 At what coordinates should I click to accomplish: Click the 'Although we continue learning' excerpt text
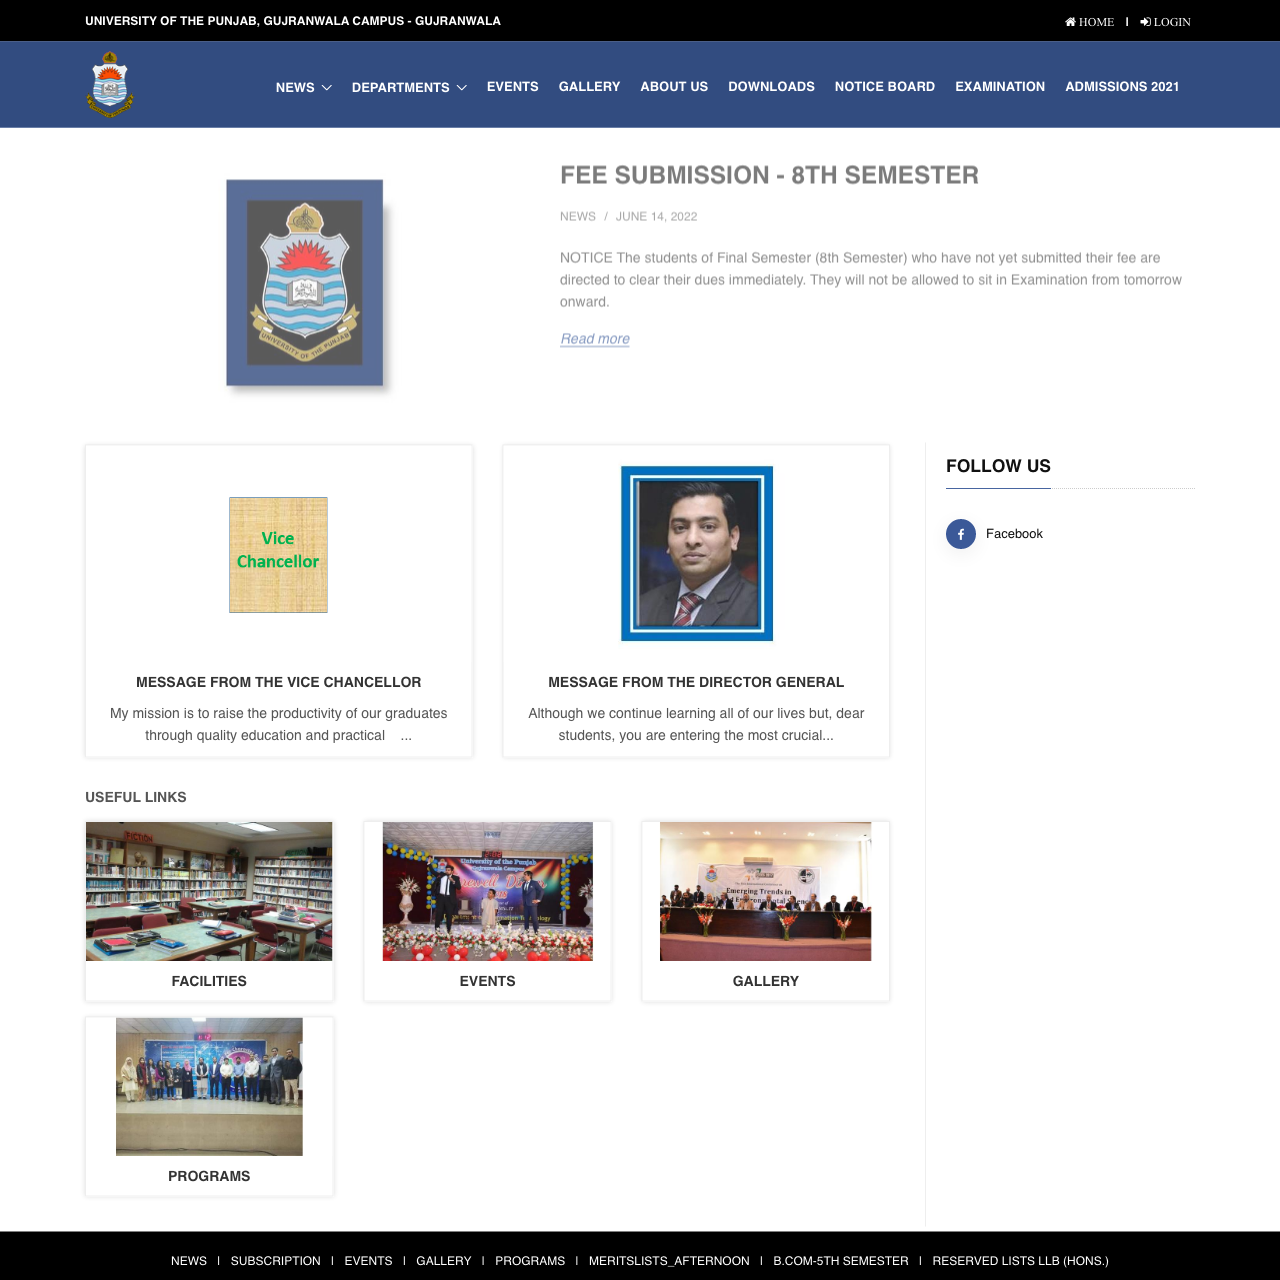coord(696,724)
